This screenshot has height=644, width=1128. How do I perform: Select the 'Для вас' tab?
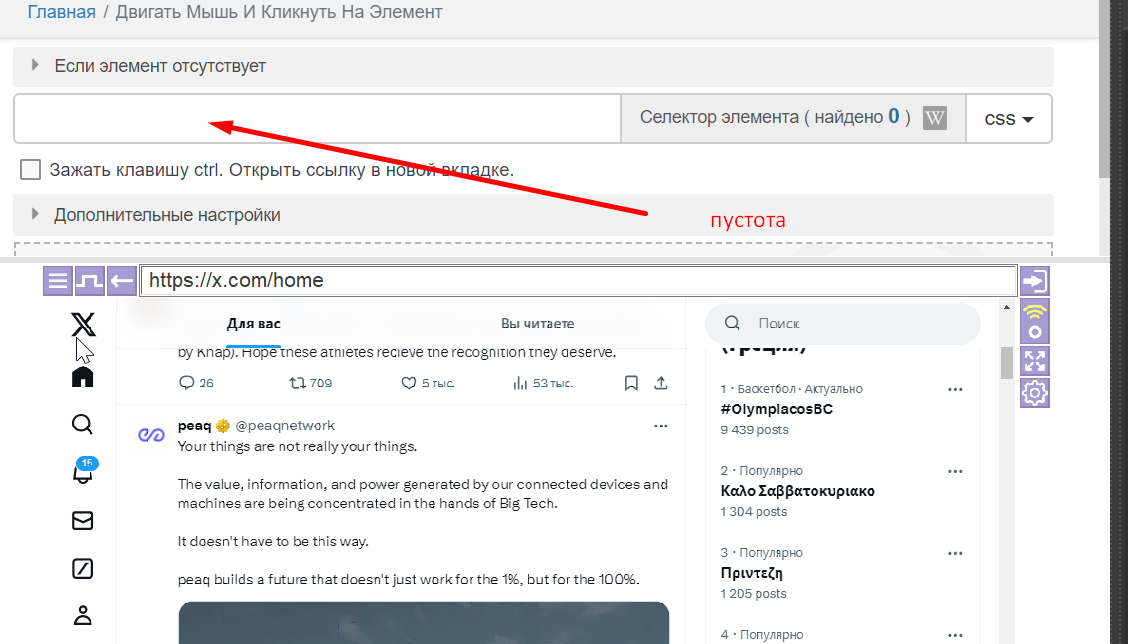point(253,324)
